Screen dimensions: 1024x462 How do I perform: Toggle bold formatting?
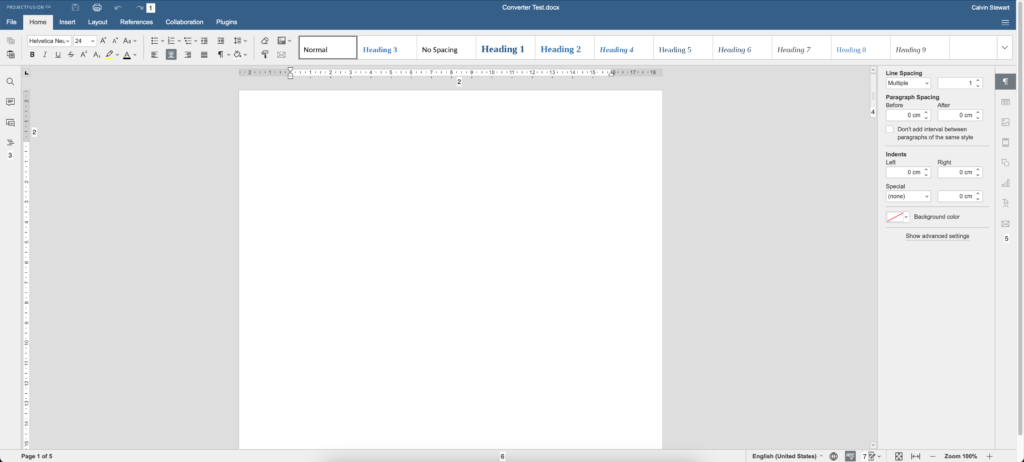coord(32,55)
